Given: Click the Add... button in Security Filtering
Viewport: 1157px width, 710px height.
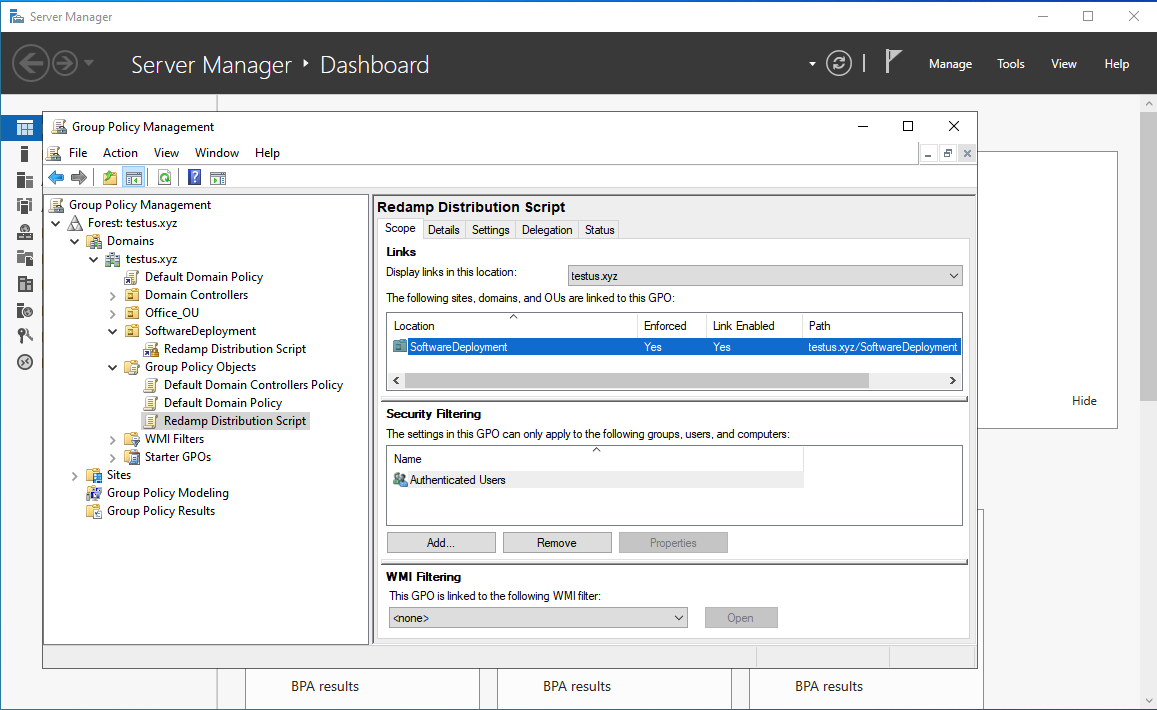Looking at the screenshot, I should click(440, 543).
